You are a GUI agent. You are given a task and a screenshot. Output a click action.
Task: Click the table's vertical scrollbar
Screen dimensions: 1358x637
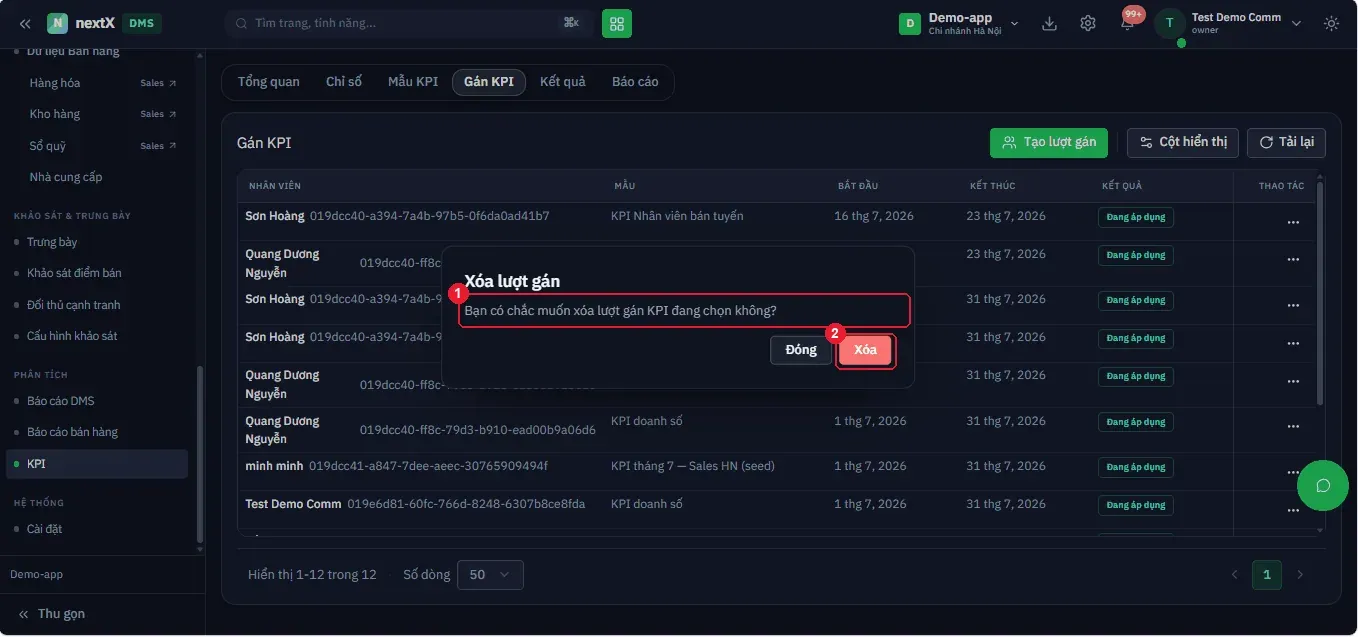tap(1320, 292)
